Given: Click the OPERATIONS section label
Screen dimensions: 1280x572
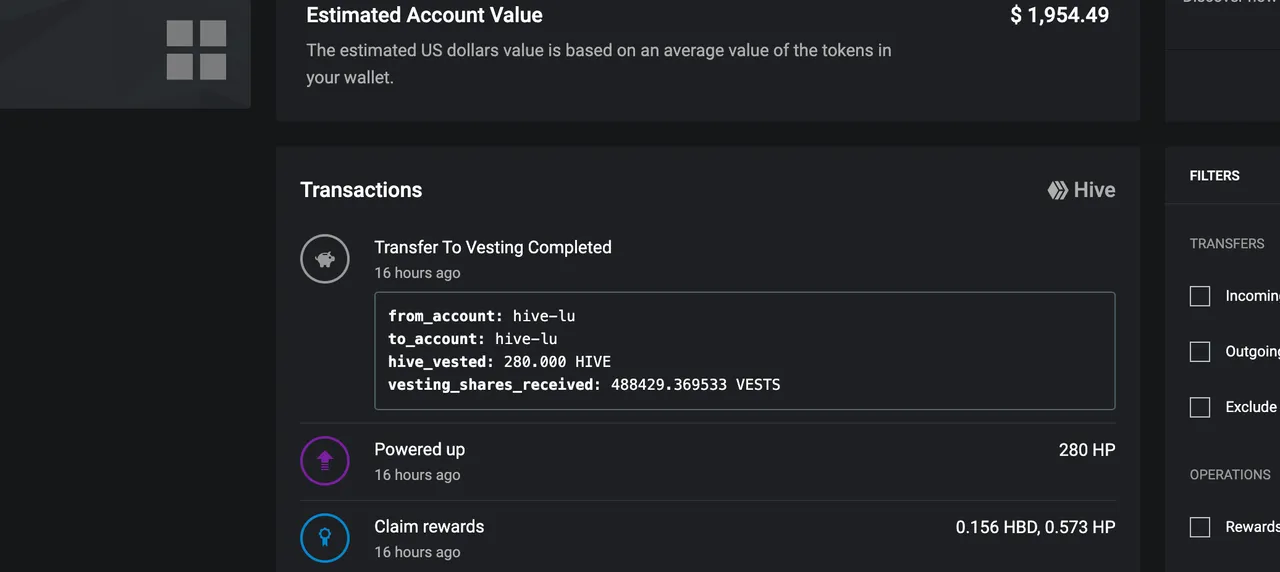Looking at the screenshot, I should pyautogui.click(x=1230, y=475).
